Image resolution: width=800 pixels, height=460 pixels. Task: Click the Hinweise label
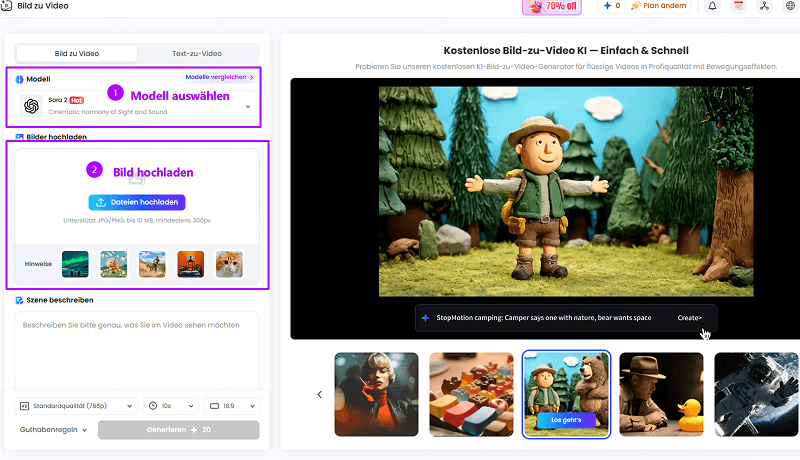[x=38, y=264]
